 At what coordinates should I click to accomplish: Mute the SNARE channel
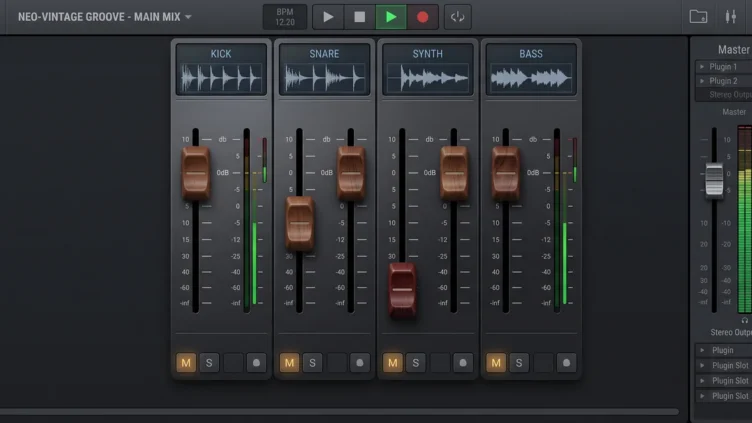(289, 363)
